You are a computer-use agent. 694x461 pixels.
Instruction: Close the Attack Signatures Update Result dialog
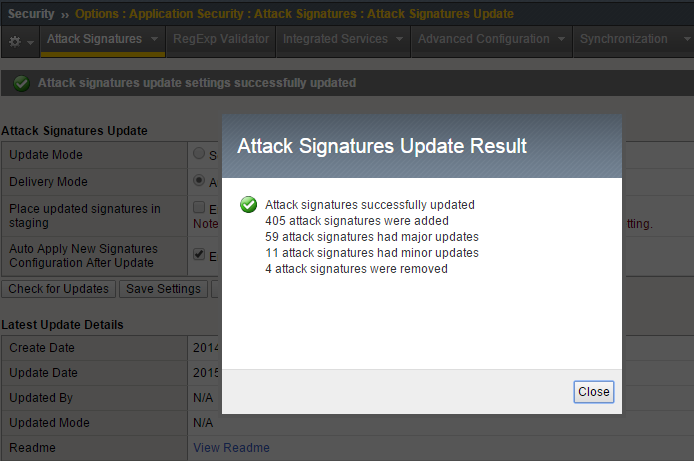click(593, 392)
